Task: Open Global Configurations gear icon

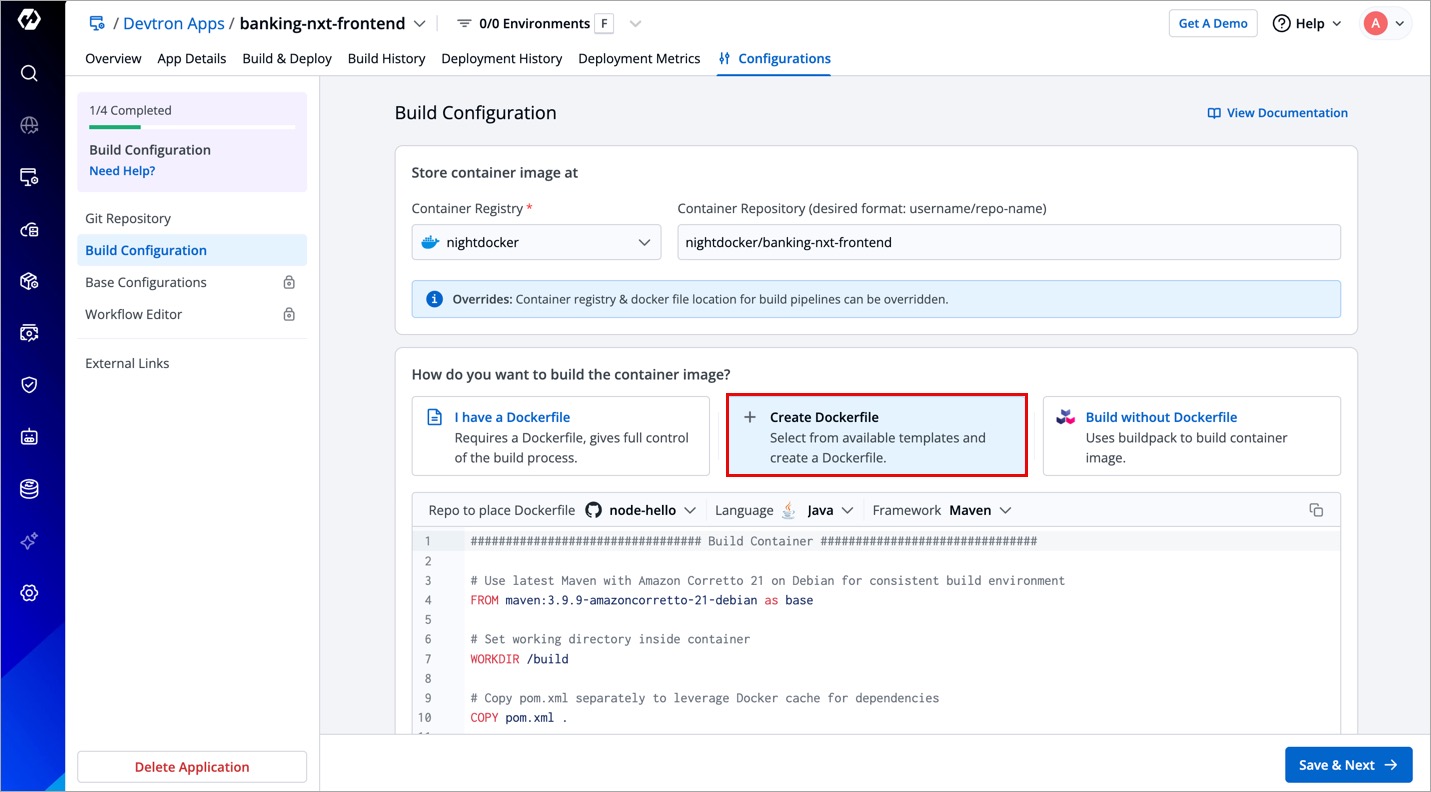Action: click(x=29, y=593)
